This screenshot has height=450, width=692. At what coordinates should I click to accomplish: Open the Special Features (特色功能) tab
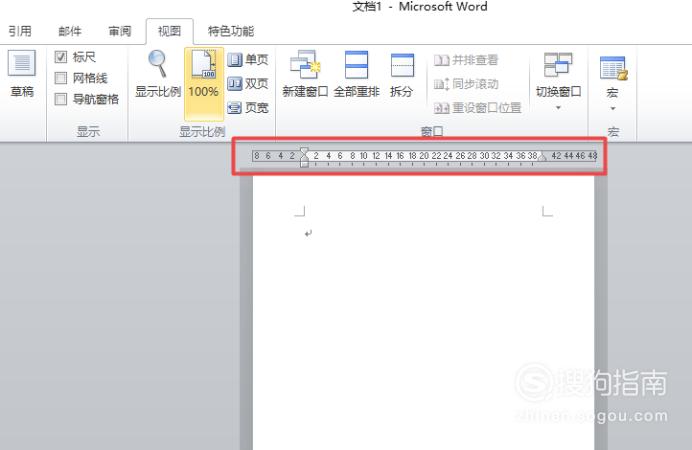tap(231, 31)
